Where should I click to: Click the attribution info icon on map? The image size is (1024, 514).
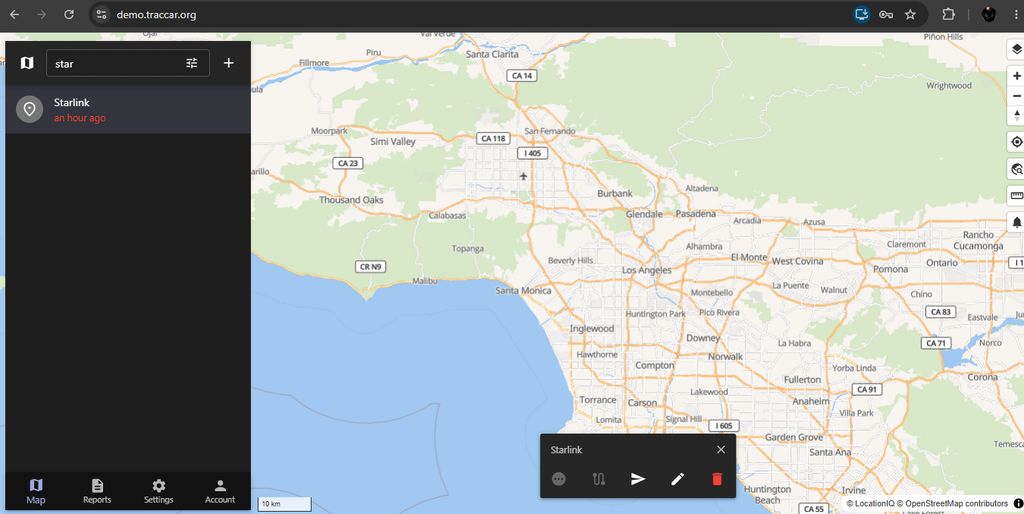pos(1018,504)
